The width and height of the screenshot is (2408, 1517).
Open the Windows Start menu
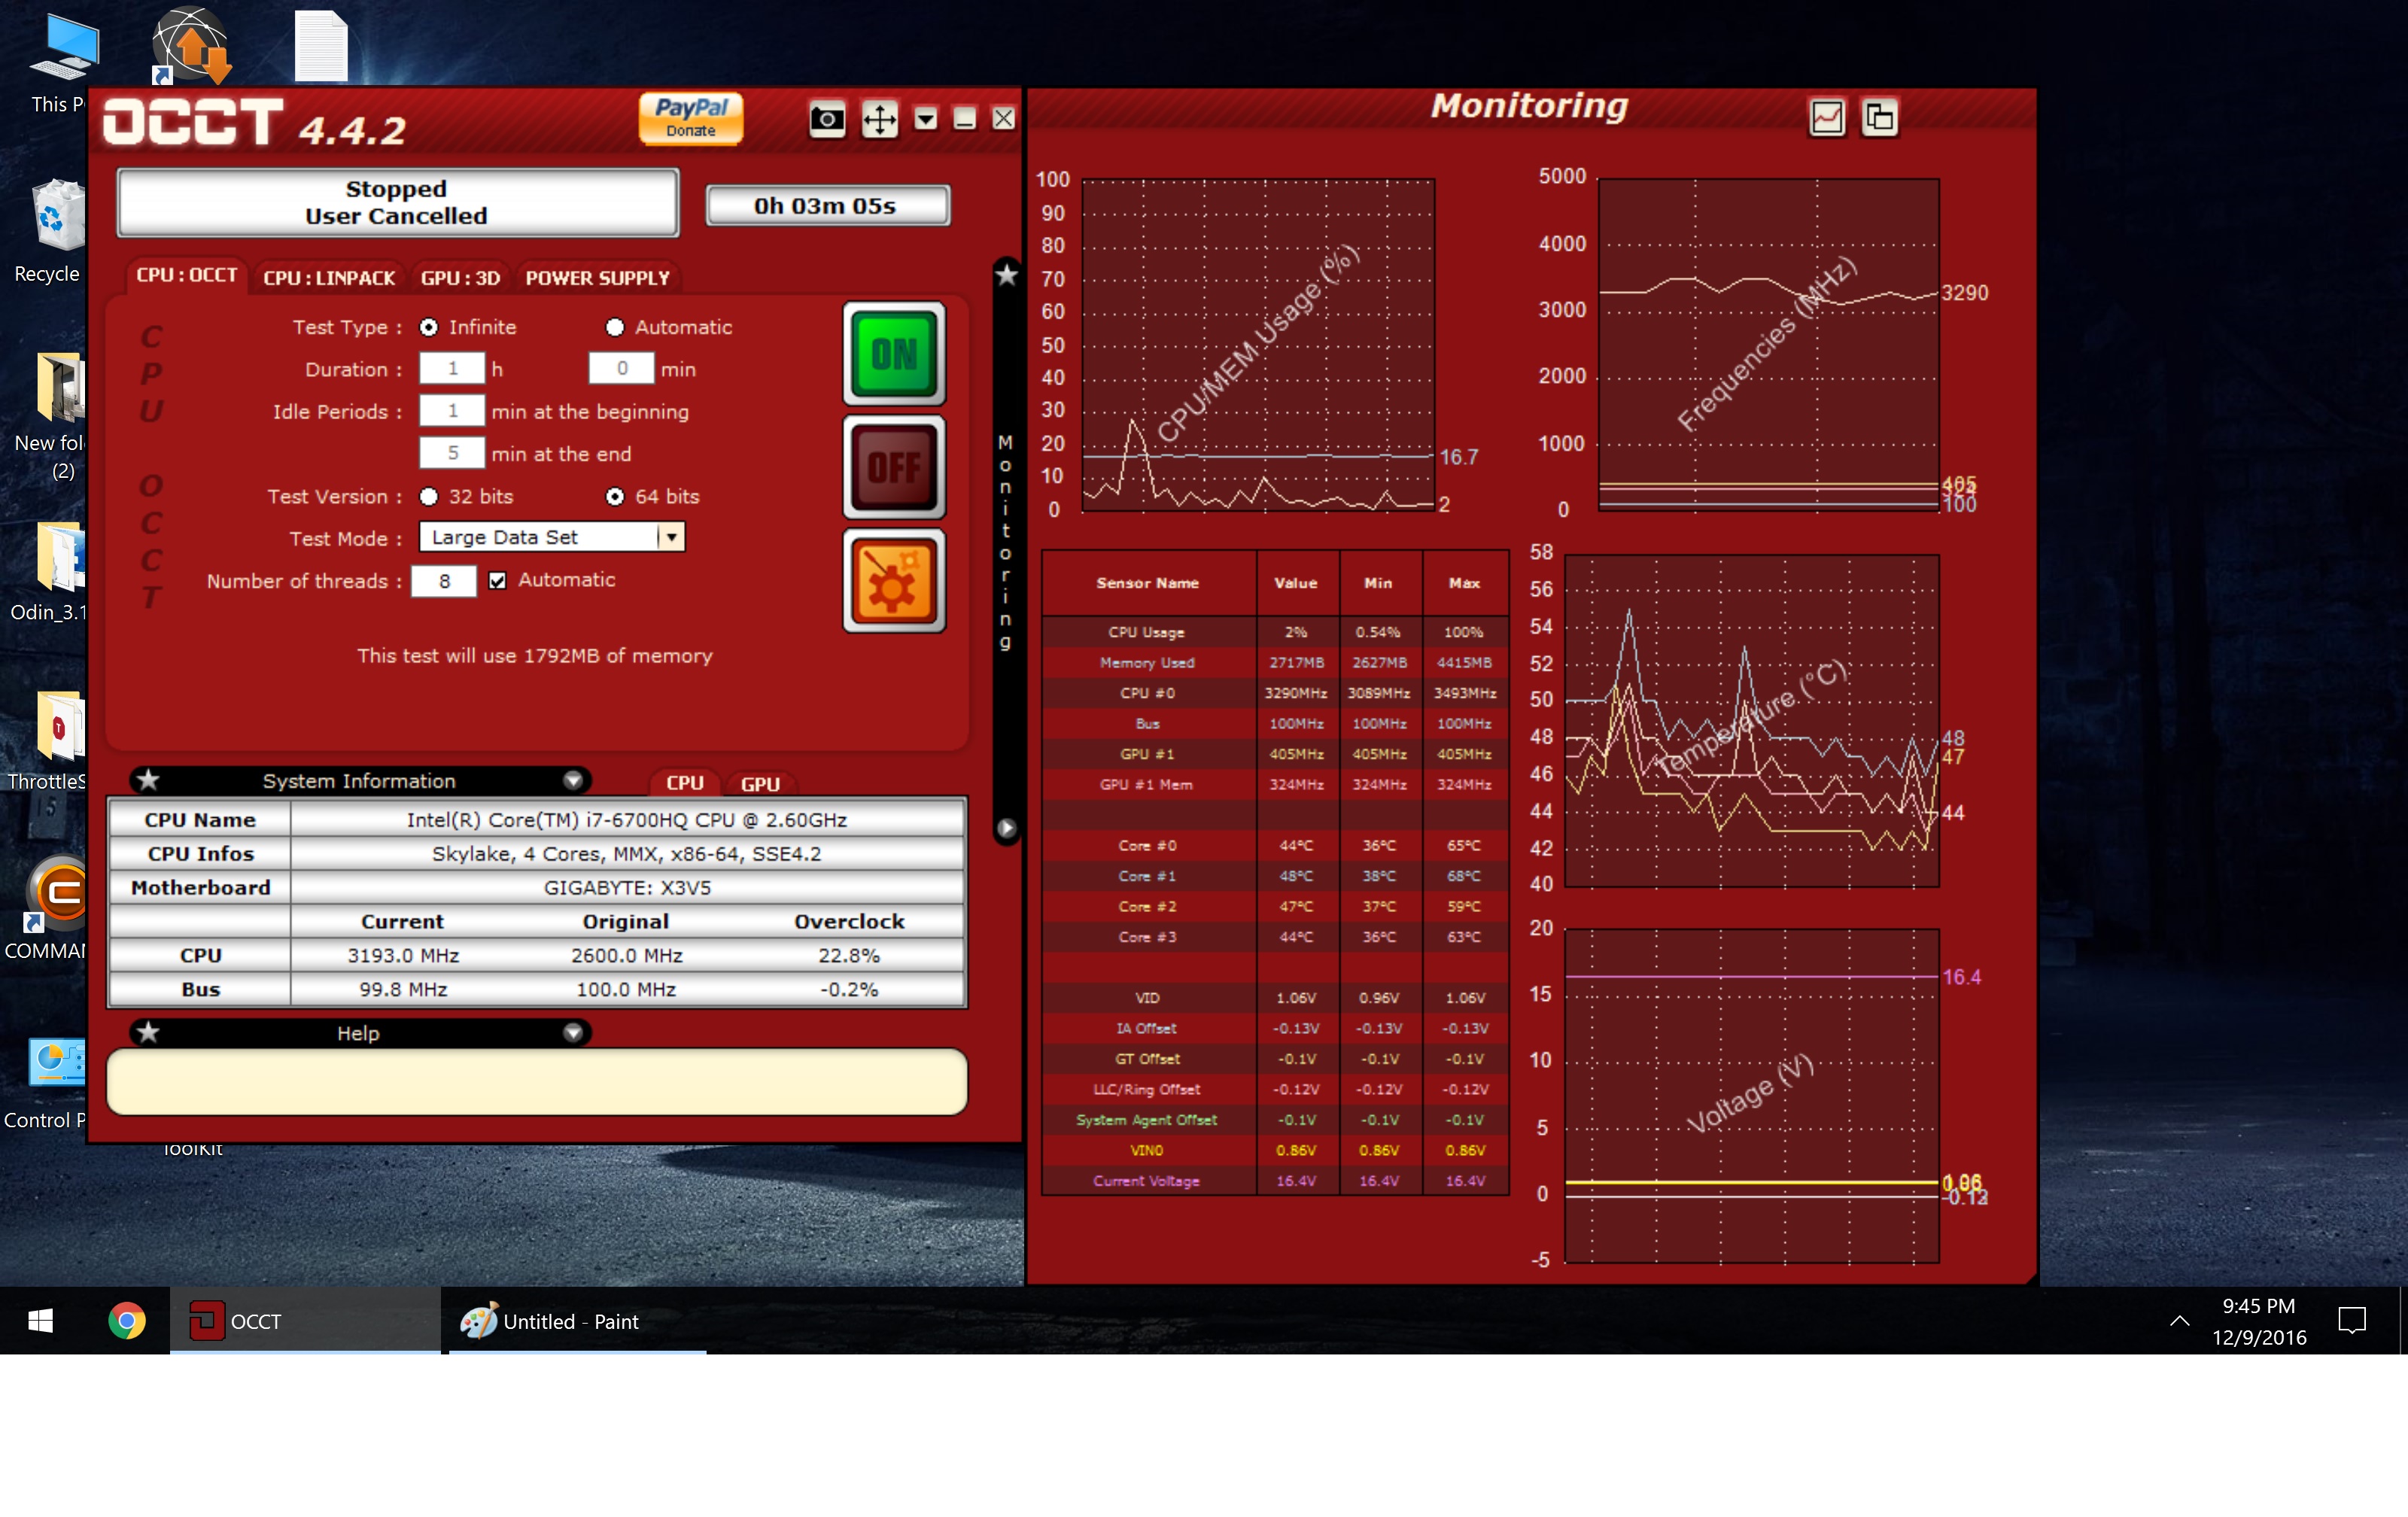40,1321
